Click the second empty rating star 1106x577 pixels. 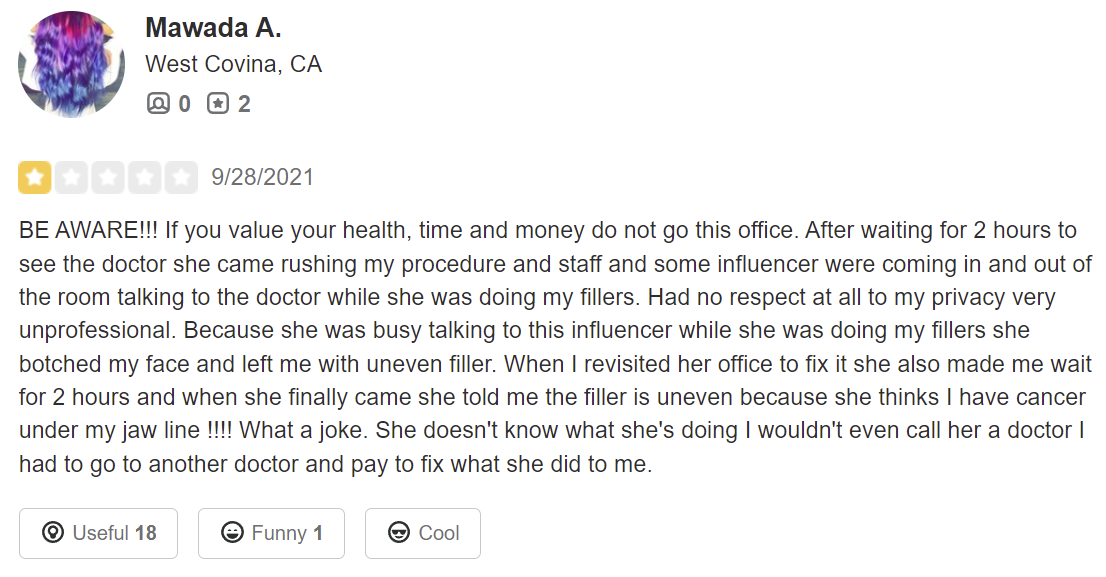point(71,178)
